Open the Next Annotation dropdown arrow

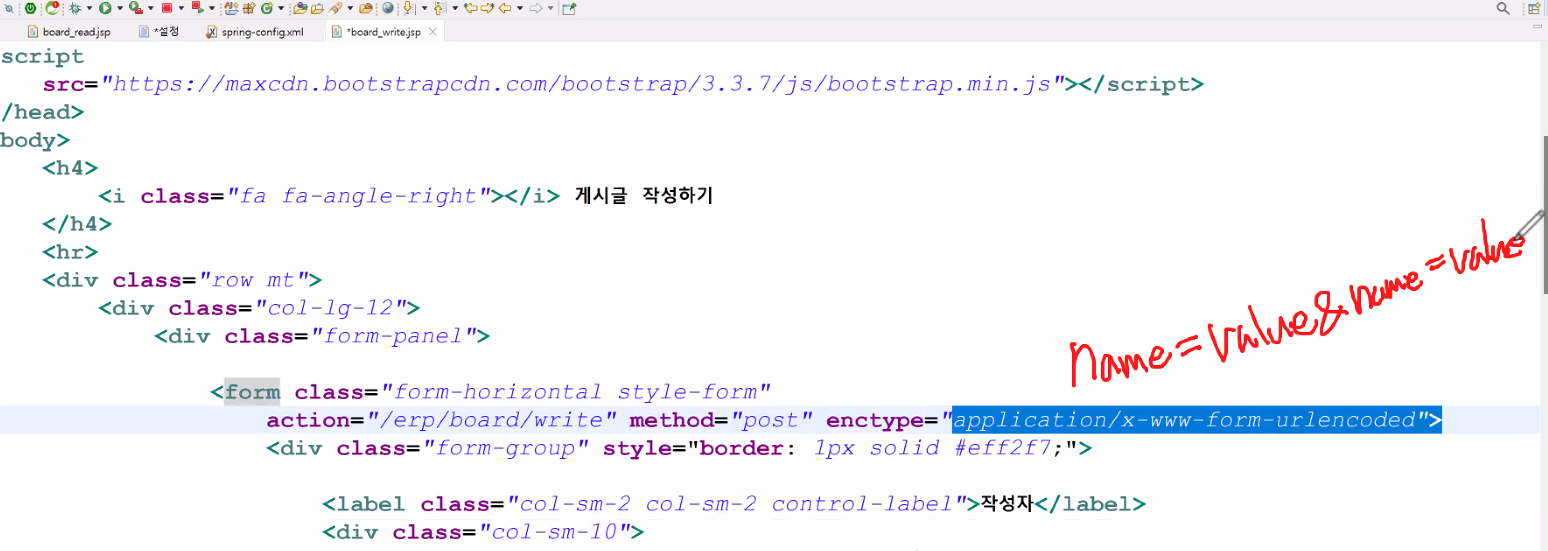pos(424,8)
